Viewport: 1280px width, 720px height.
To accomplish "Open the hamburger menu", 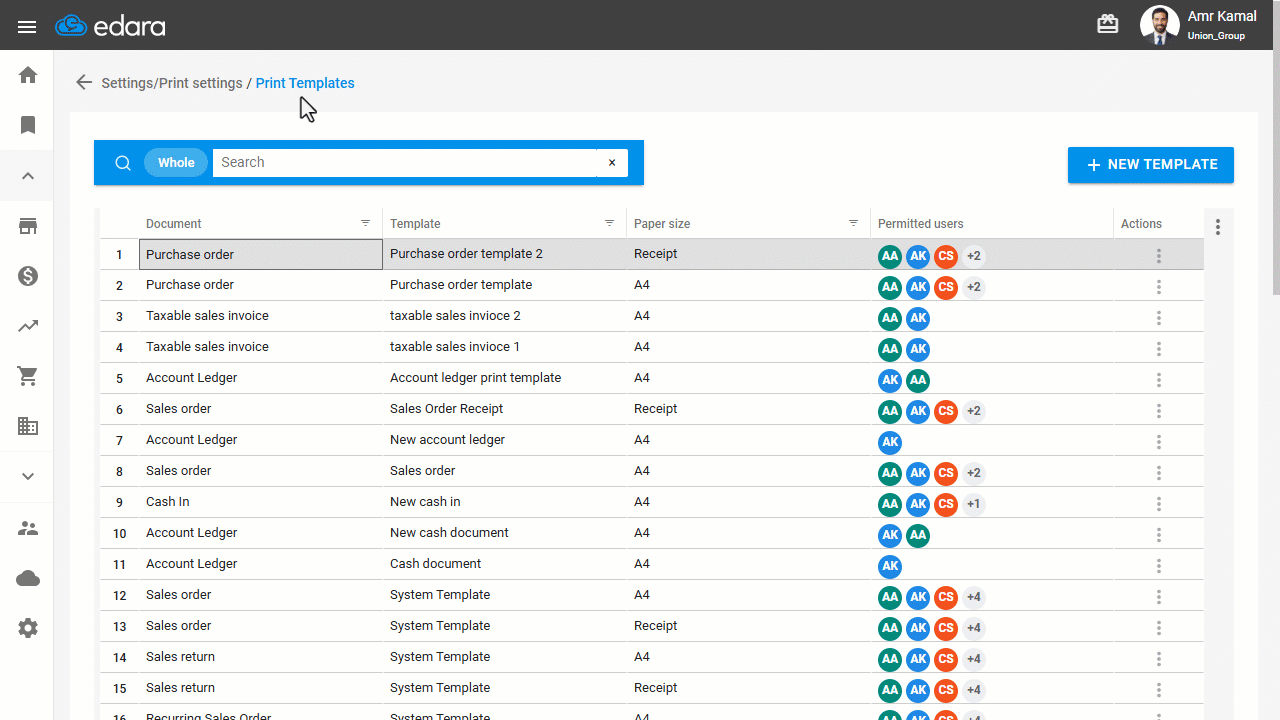I will 27,26.
